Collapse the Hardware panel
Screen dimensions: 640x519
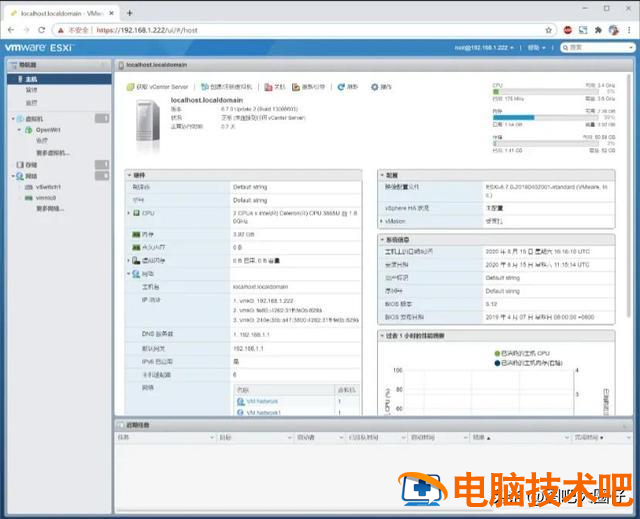(129, 175)
